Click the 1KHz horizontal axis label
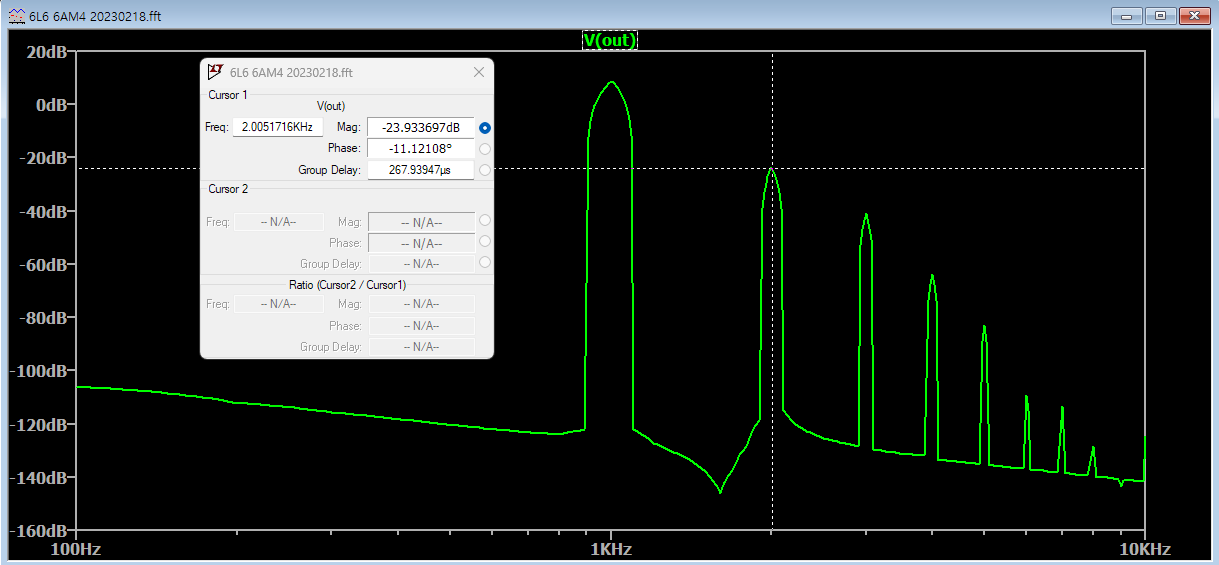The image size is (1219, 565). [x=609, y=549]
